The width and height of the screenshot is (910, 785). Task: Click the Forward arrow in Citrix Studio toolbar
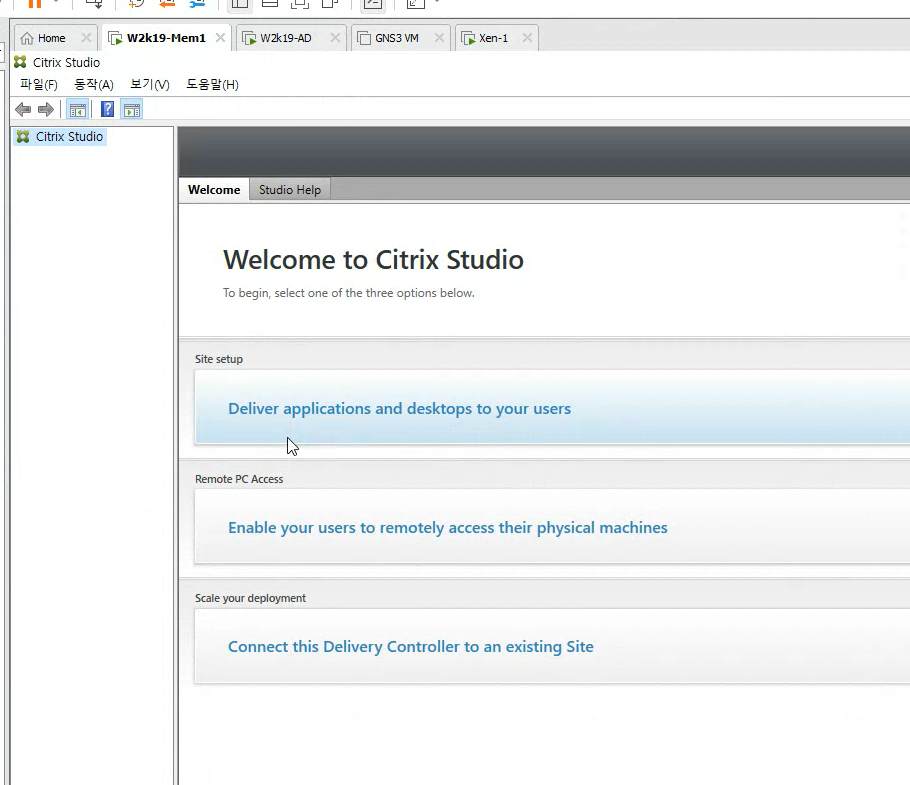click(46, 109)
